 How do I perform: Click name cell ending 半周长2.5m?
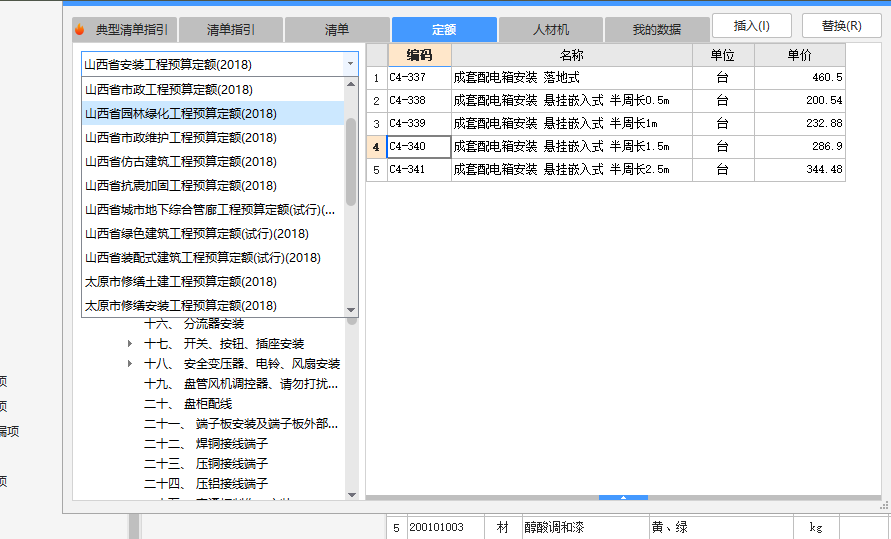[x=572, y=169]
